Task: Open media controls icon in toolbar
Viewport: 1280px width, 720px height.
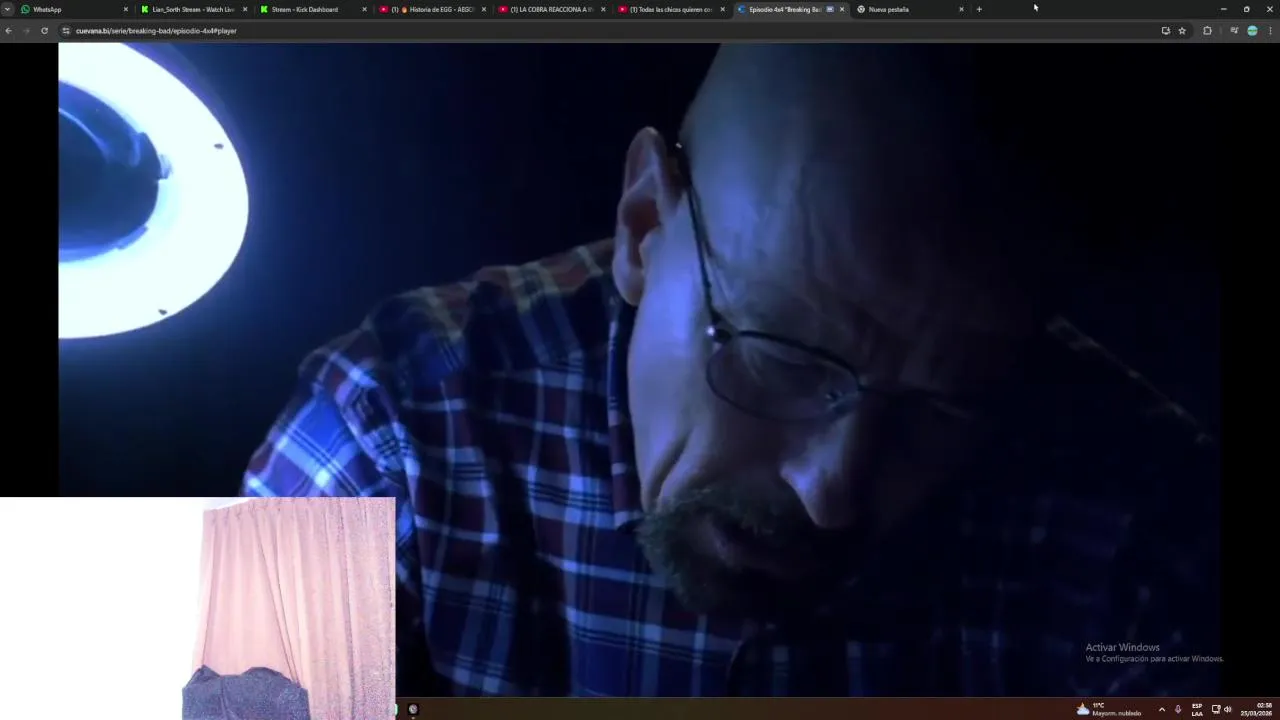Action: [x=1235, y=31]
